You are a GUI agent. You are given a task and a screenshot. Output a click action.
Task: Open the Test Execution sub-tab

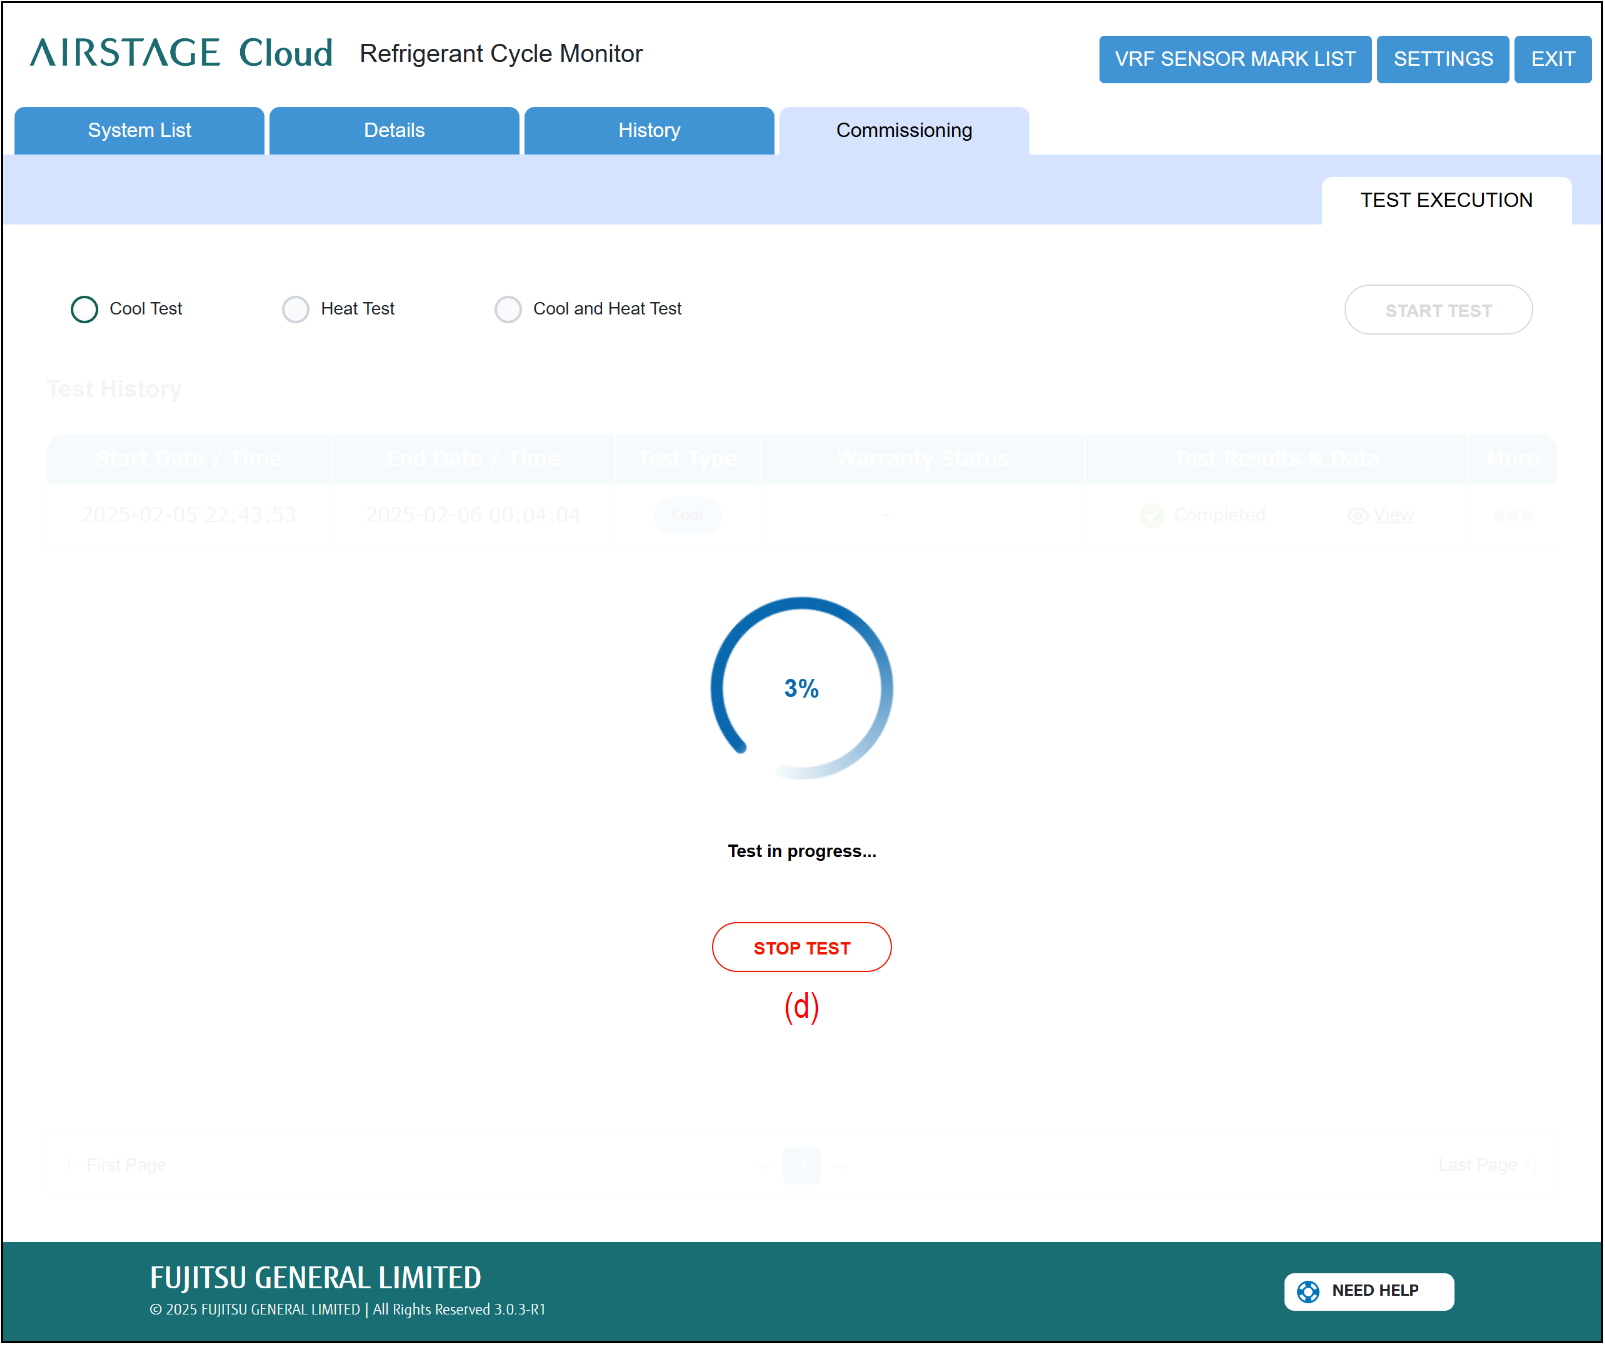(1445, 200)
